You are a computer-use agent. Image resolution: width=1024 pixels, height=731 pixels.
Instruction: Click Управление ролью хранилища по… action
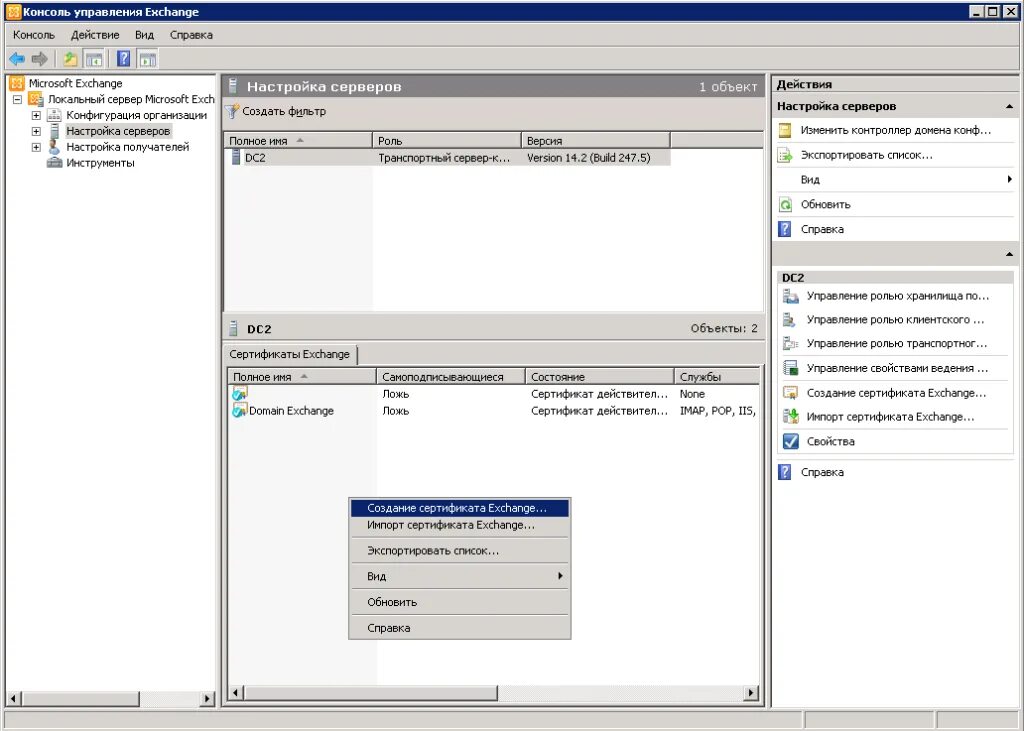click(898, 296)
